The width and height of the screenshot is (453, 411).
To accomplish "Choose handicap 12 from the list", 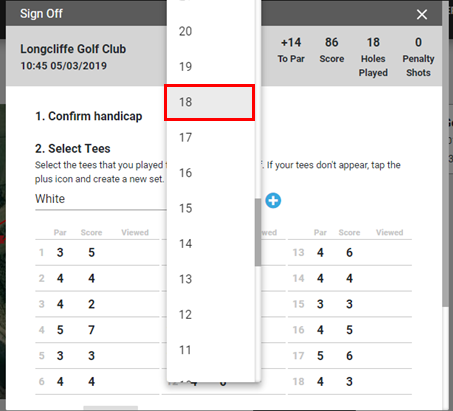I will click(x=211, y=314).
